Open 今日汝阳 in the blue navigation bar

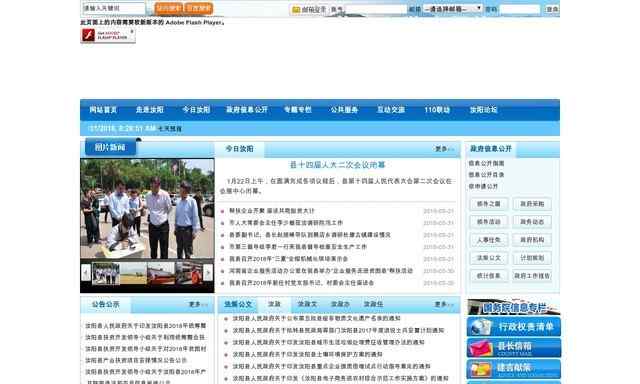coord(196,110)
